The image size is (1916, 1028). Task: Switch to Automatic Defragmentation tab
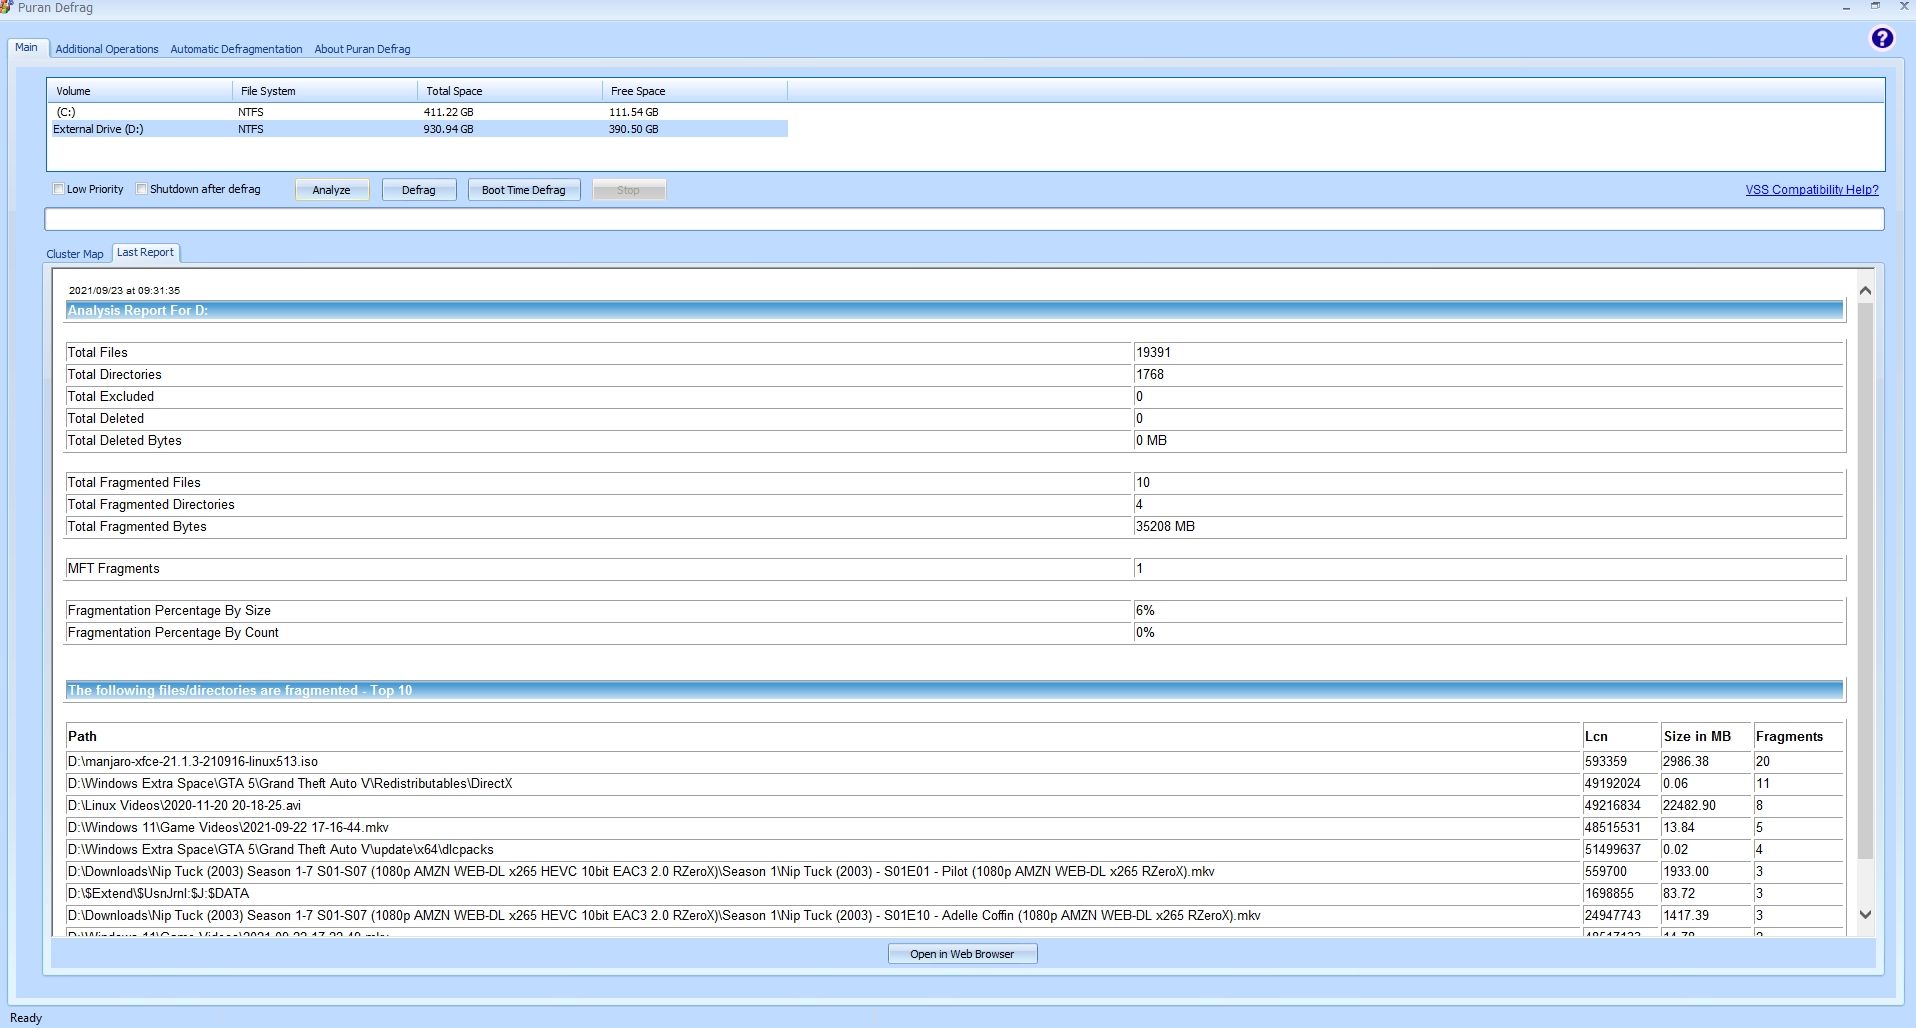pyautogui.click(x=236, y=49)
